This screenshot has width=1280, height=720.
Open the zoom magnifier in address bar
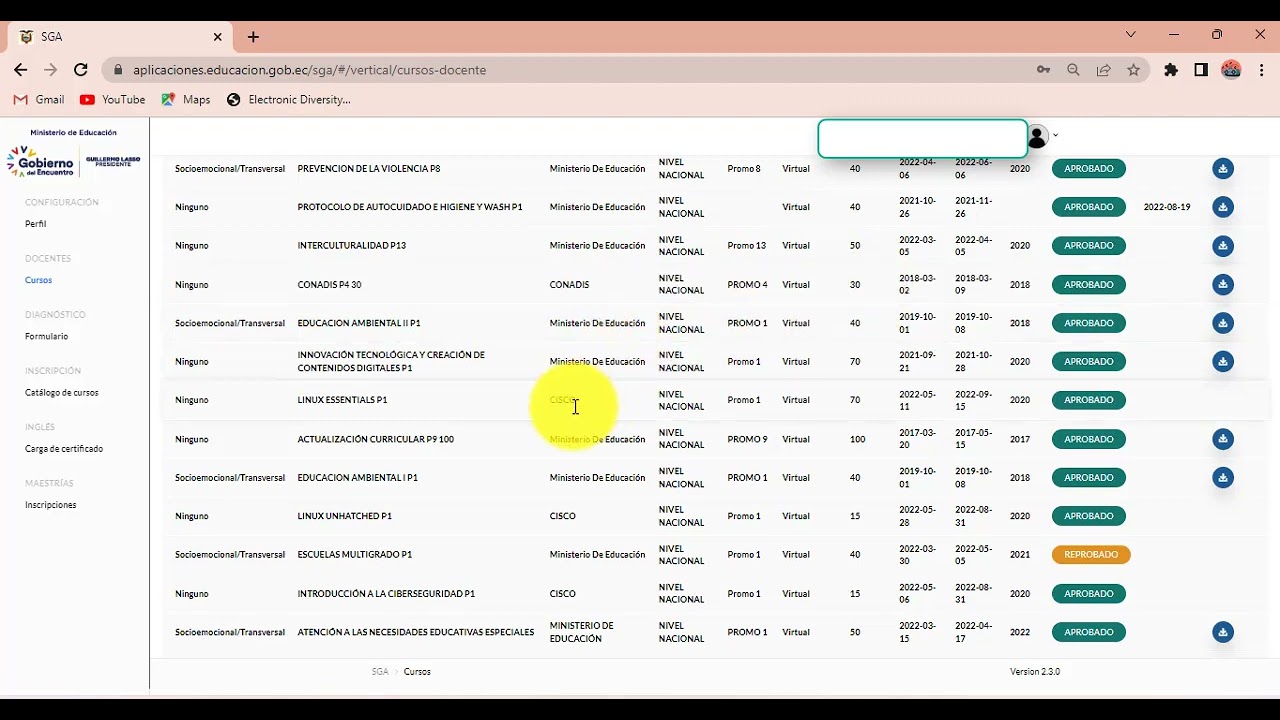[1073, 70]
